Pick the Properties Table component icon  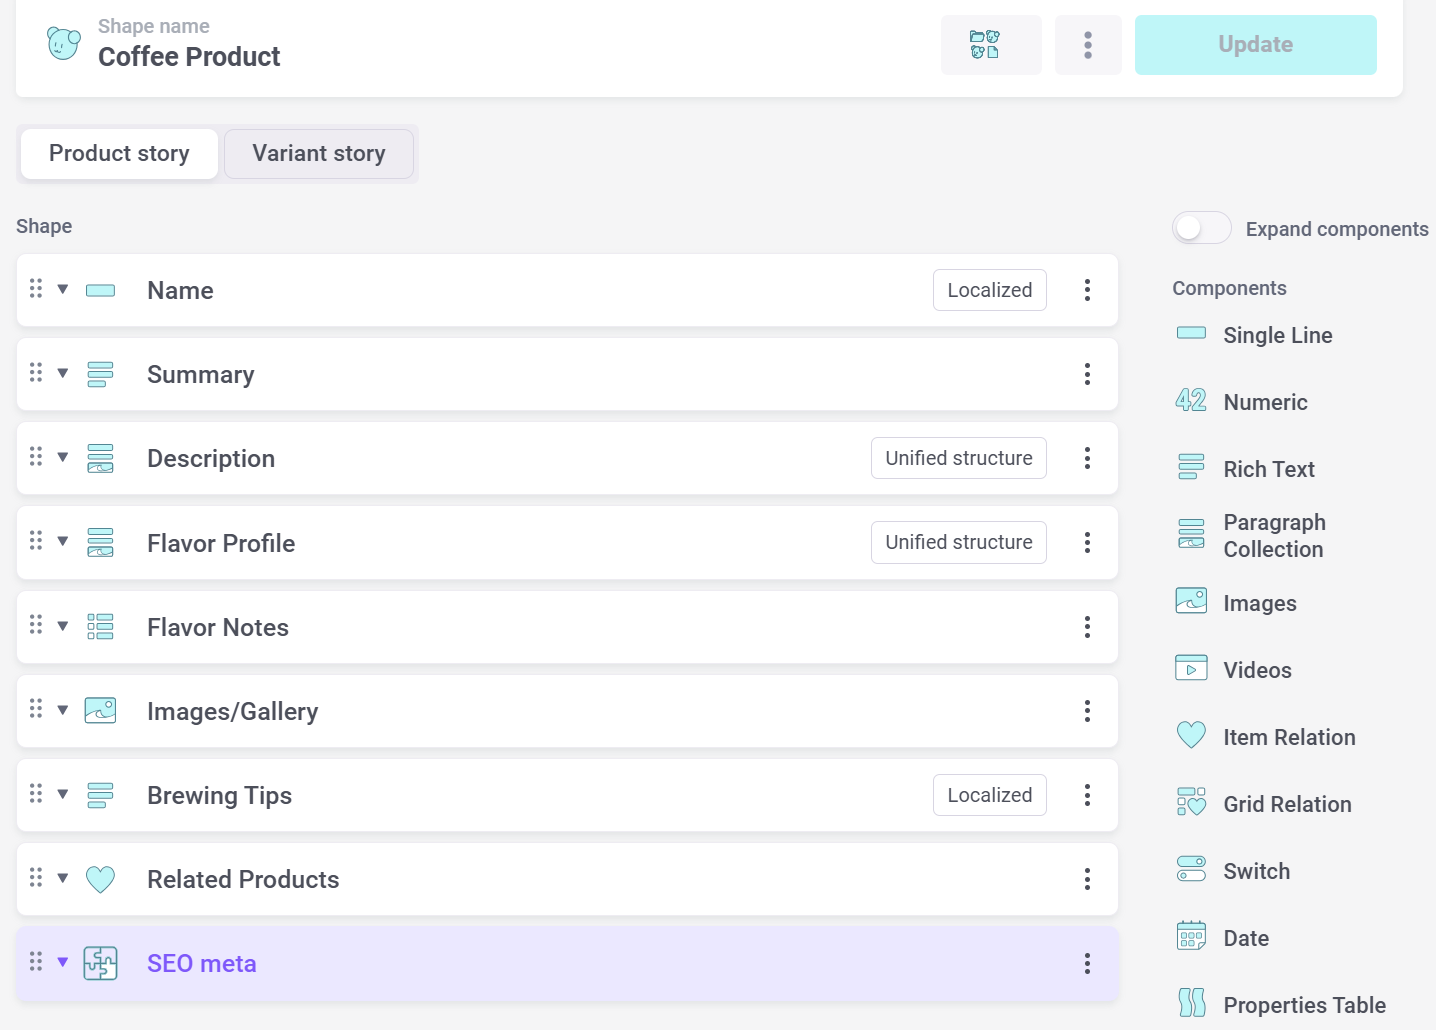(1190, 1003)
